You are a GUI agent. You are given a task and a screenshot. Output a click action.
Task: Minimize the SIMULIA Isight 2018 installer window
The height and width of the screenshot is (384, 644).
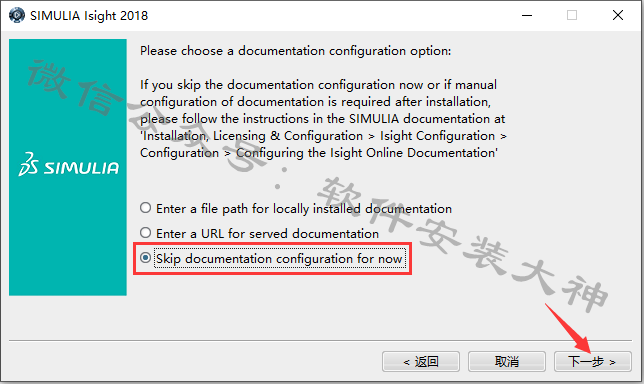[x=527, y=15]
